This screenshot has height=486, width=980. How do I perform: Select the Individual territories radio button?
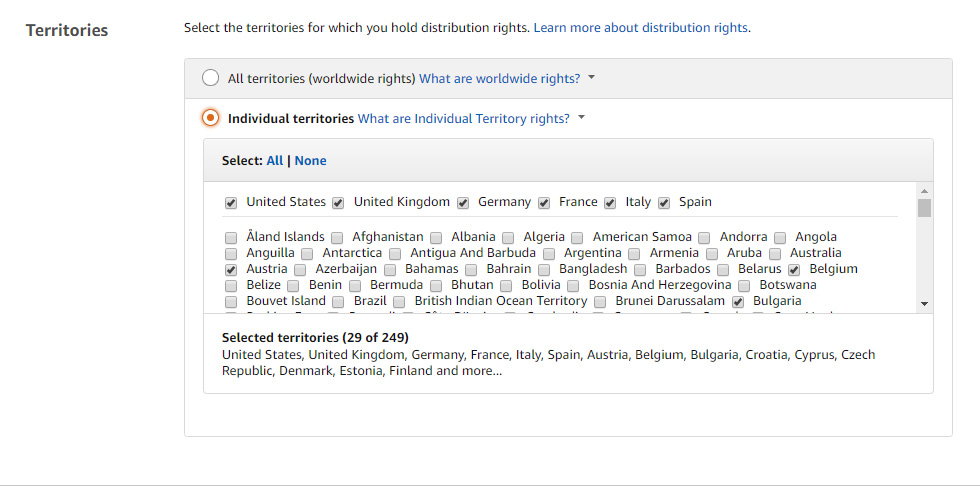tap(210, 118)
